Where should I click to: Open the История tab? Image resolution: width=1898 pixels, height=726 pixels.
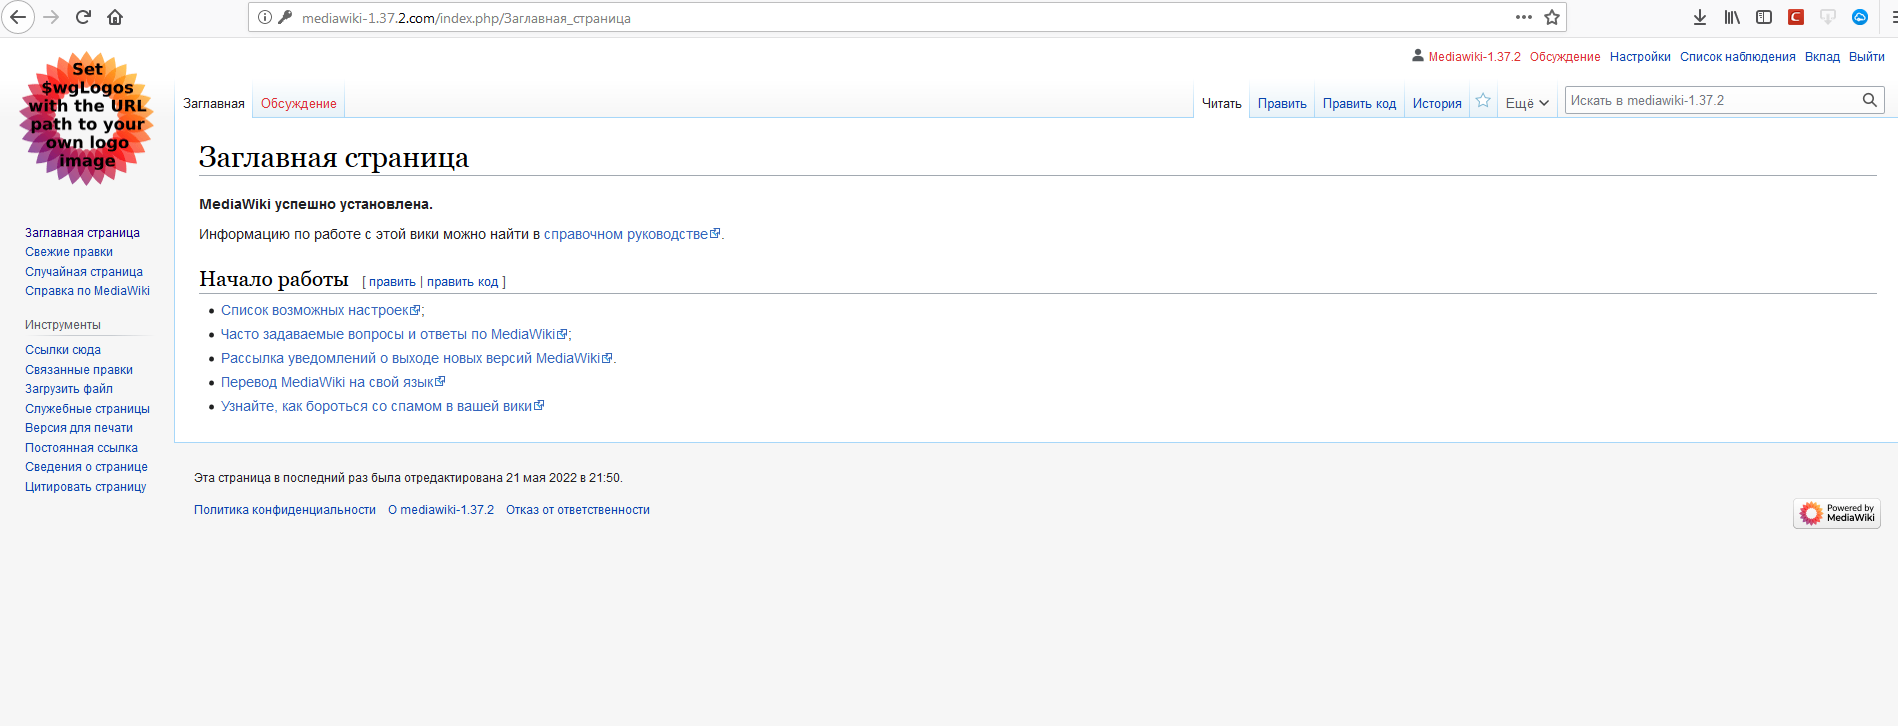(x=1436, y=103)
